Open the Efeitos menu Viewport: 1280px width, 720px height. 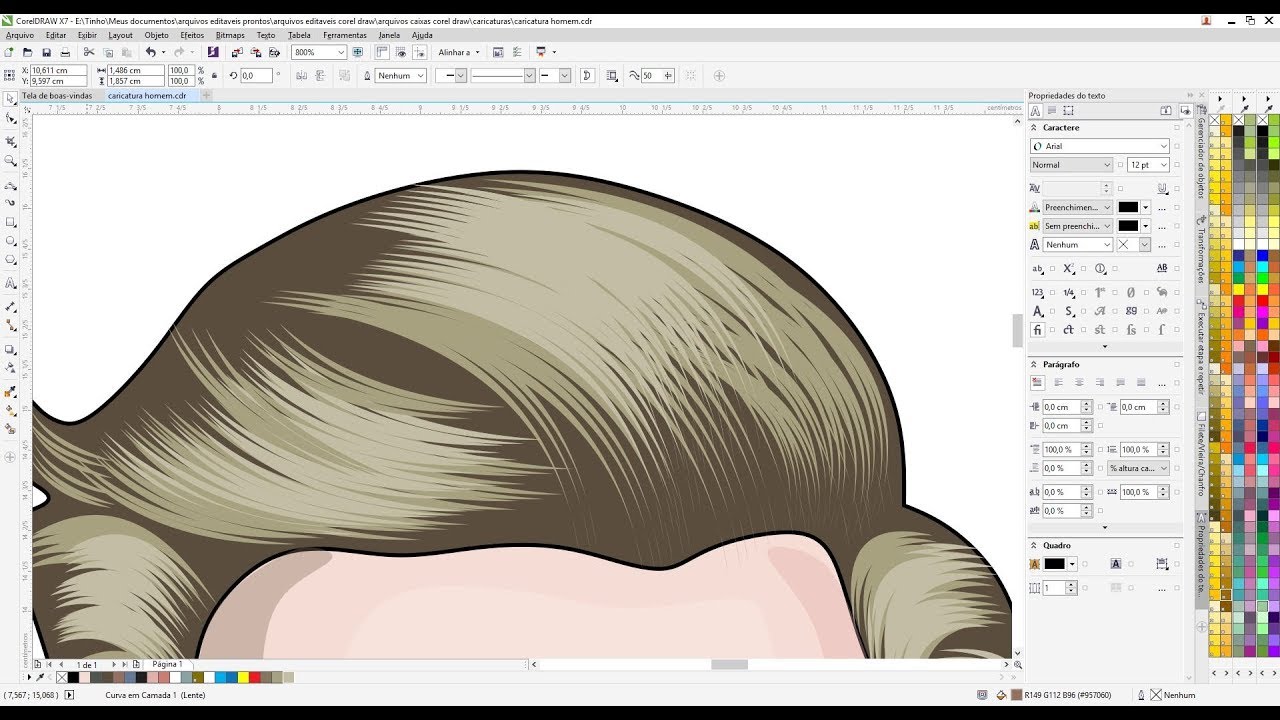(x=192, y=35)
